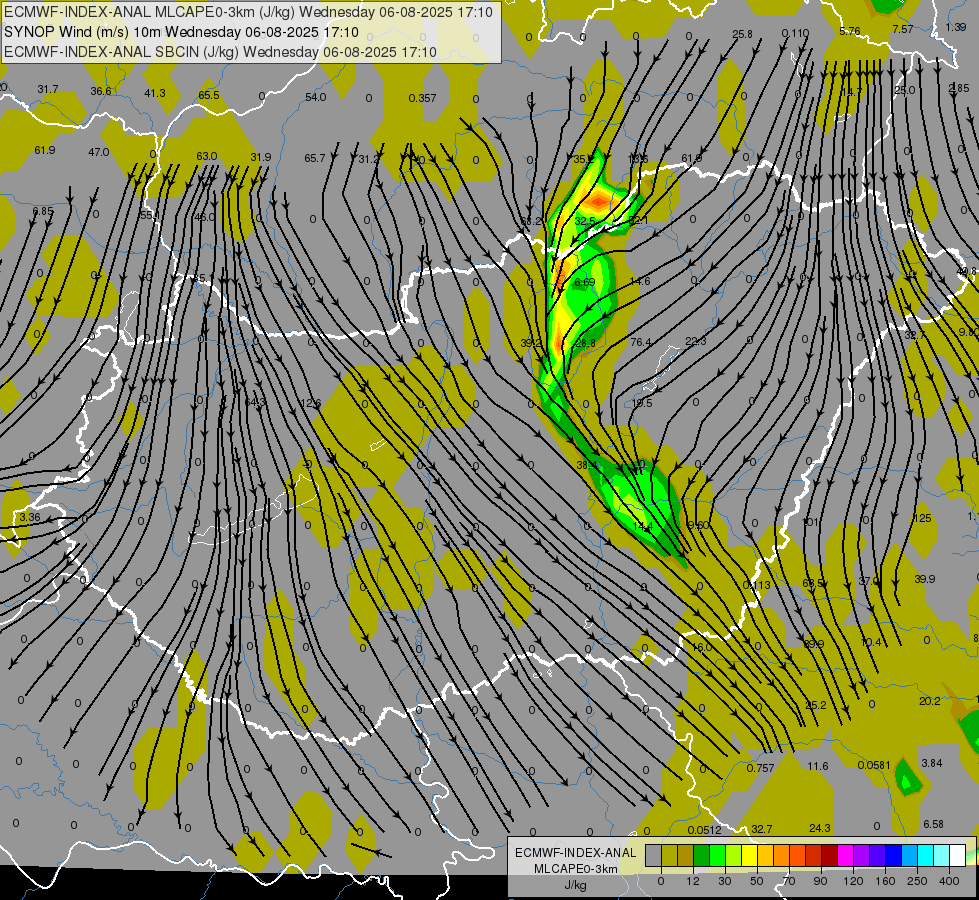The height and width of the screenshot is (900, 979).
Task: Select the legend tick label '90'
Action: [x=820, y=881]
